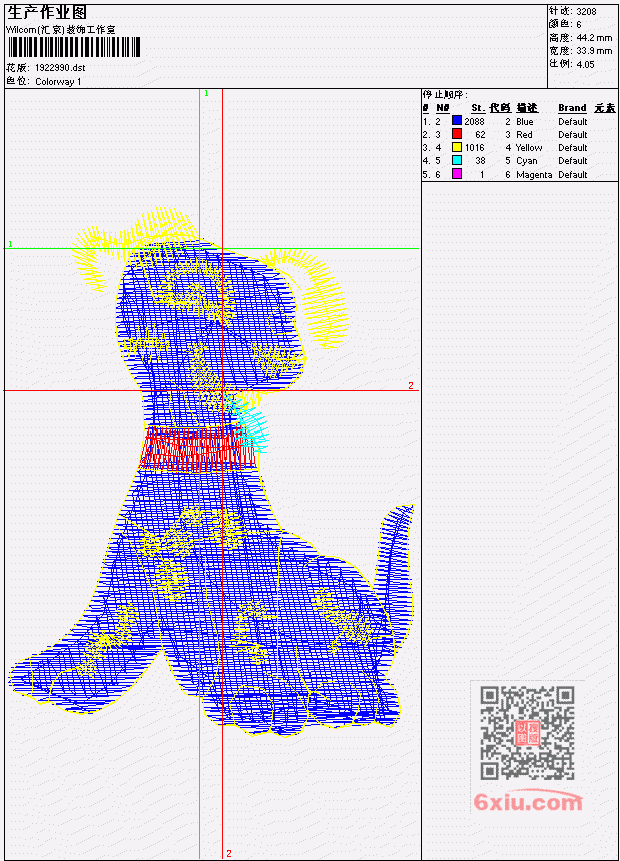Click the 'Default' brand in the Magenta row

[573, 175]
